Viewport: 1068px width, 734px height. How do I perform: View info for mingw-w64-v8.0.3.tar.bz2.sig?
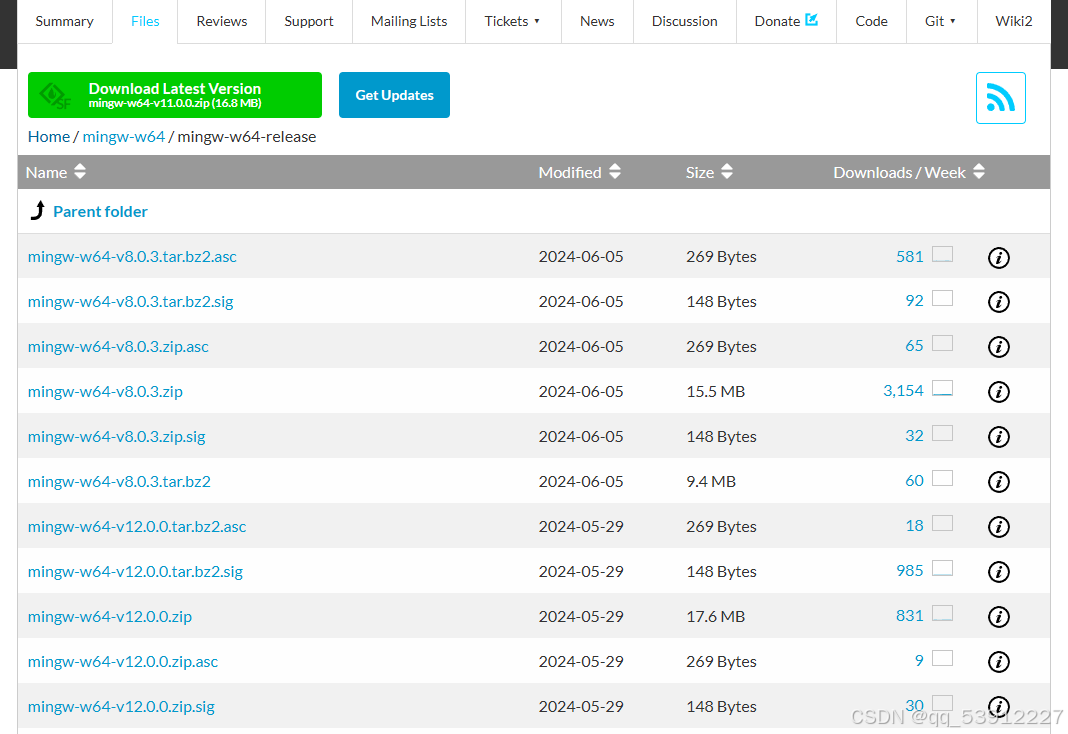coord(999,302)
